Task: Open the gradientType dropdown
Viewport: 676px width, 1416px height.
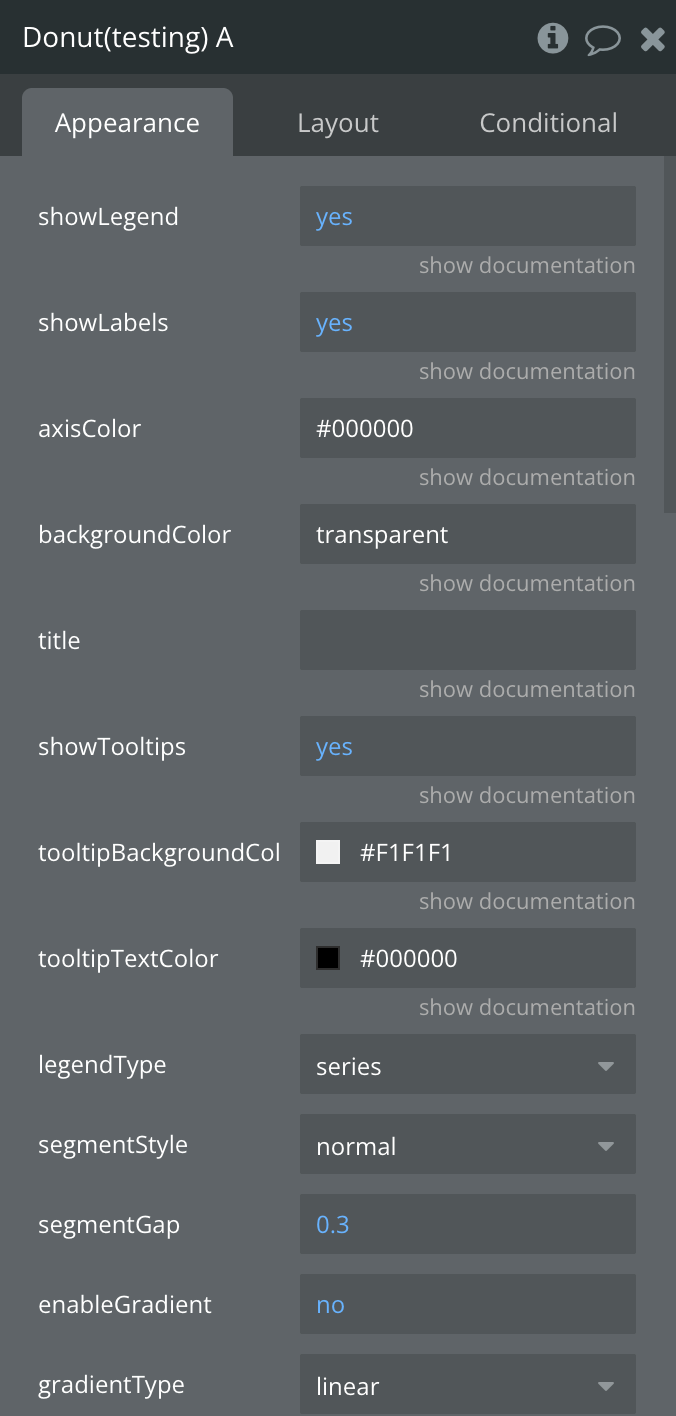Action: 467,1386
